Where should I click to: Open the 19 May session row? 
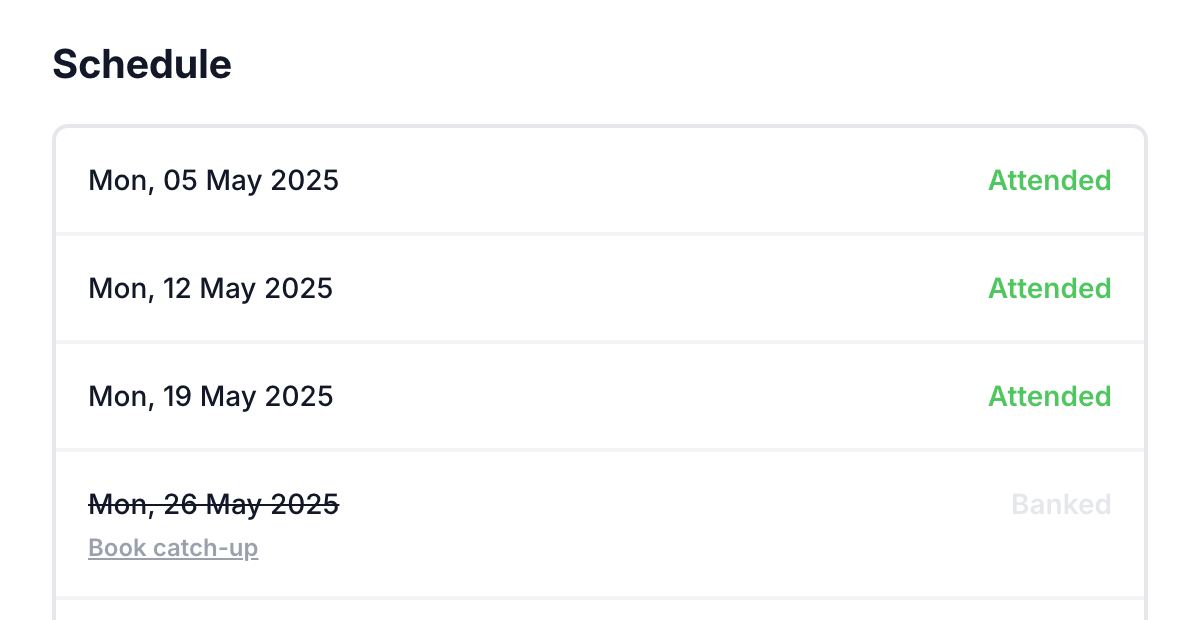600,397
